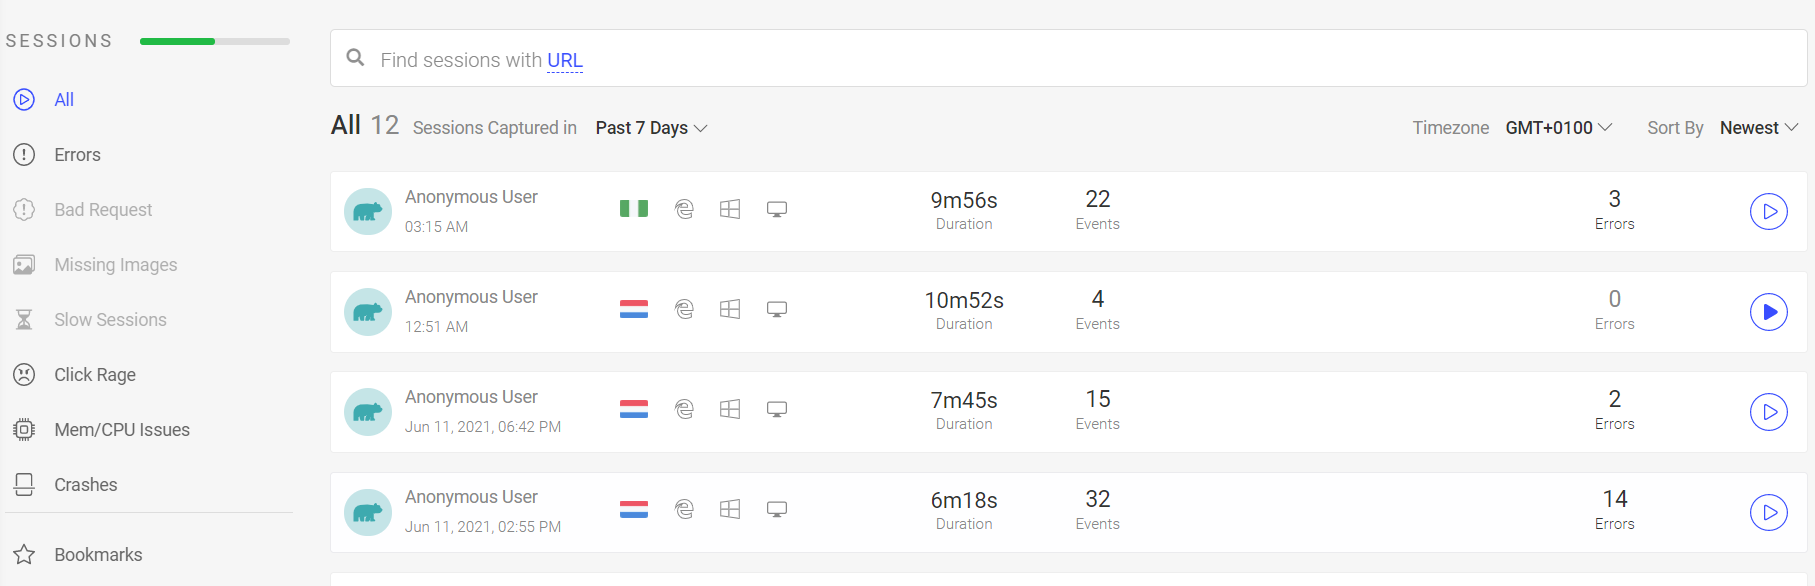Focus the Find sessions search field
Screen dimensions: 1815x586
1068,58
